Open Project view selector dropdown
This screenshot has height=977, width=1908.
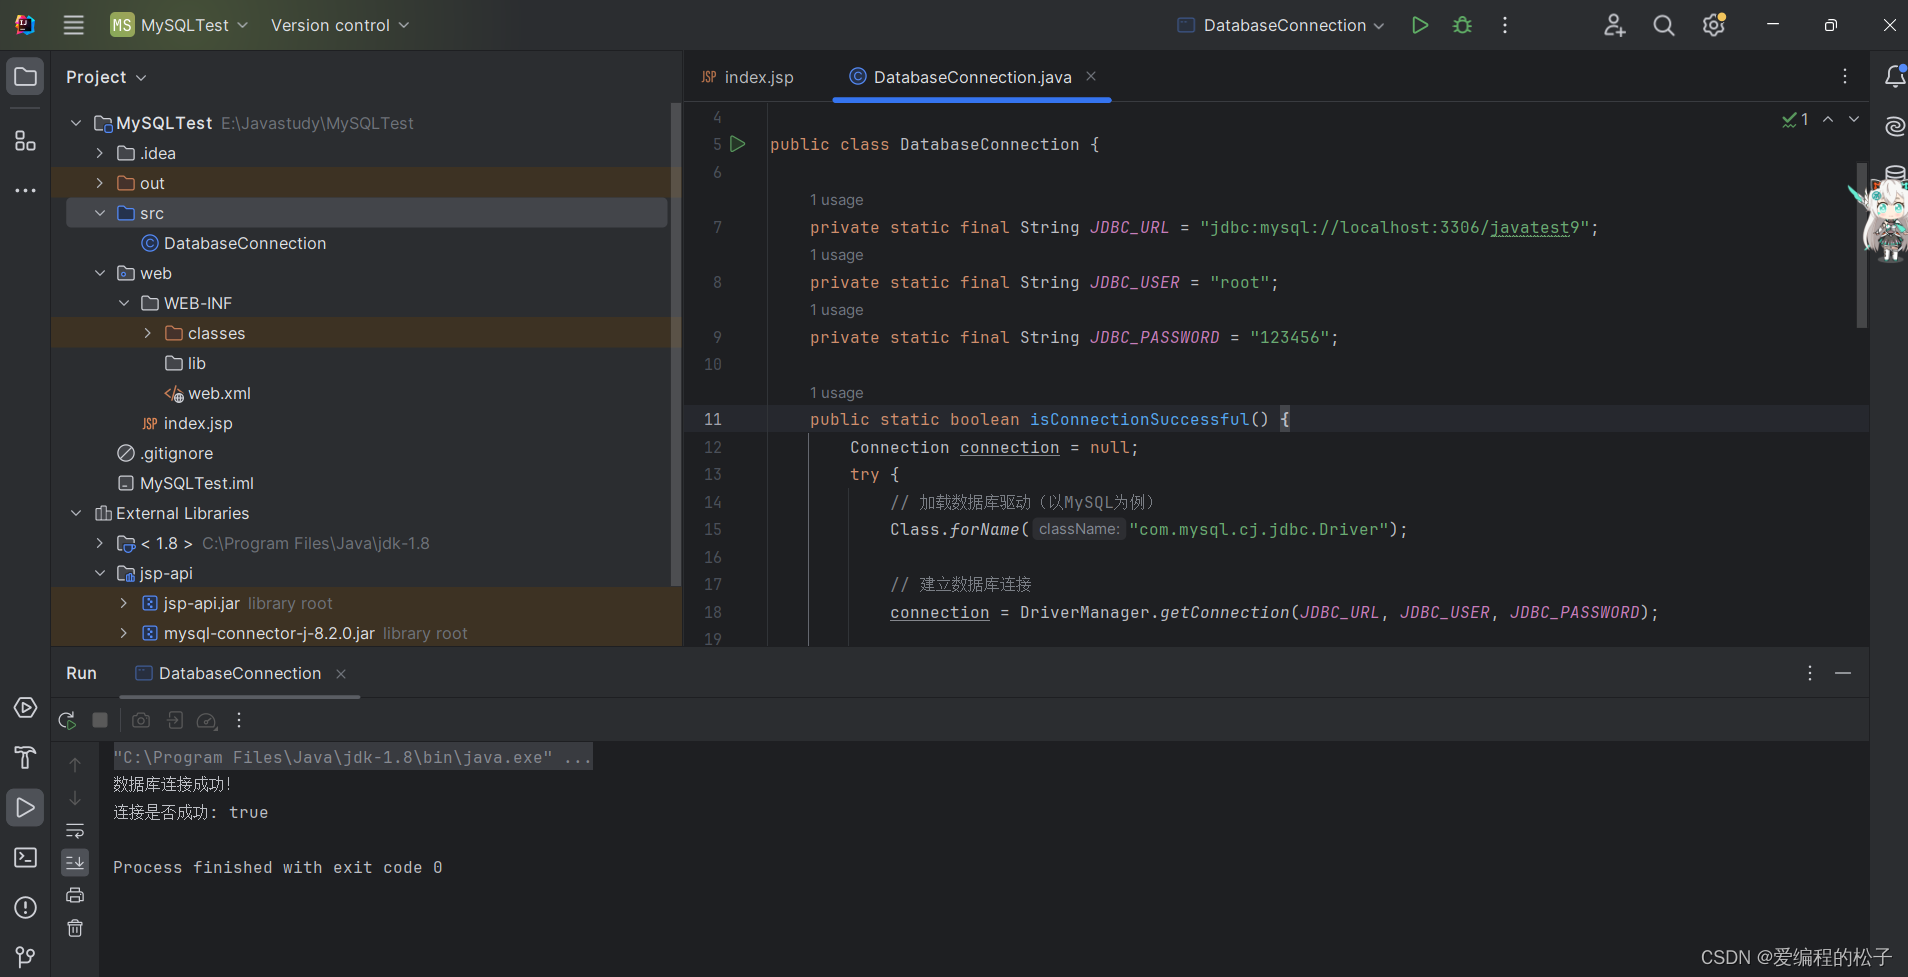pyautogui.click(x=106, y=77)
